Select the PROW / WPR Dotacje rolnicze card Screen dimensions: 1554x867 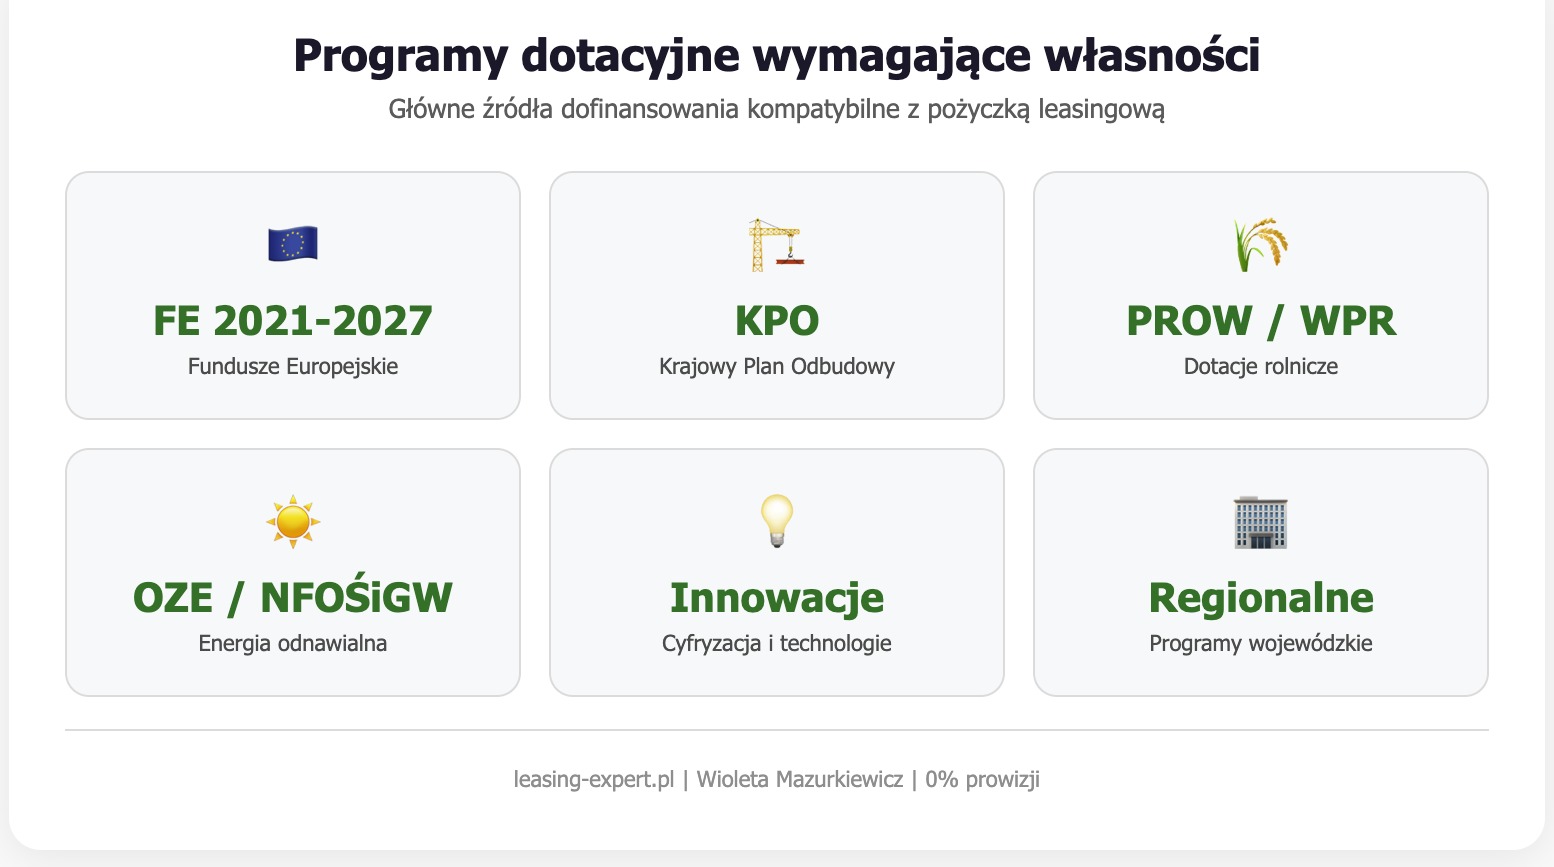point(1261,295)
